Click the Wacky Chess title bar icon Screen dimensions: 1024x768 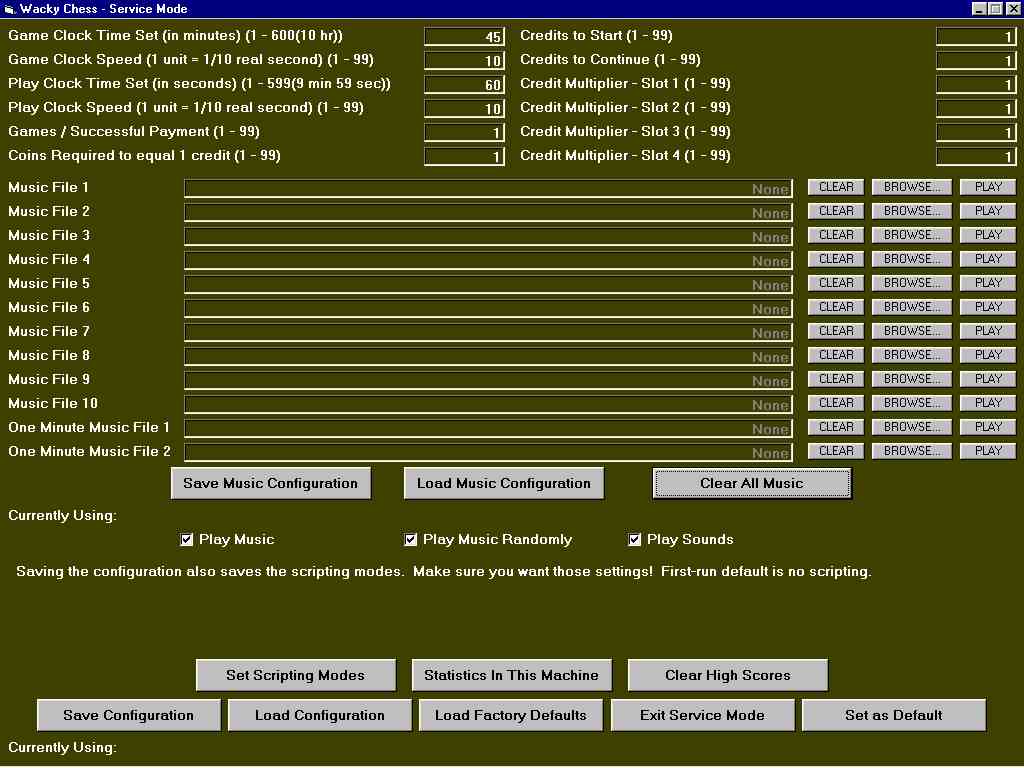click(9, 8)
